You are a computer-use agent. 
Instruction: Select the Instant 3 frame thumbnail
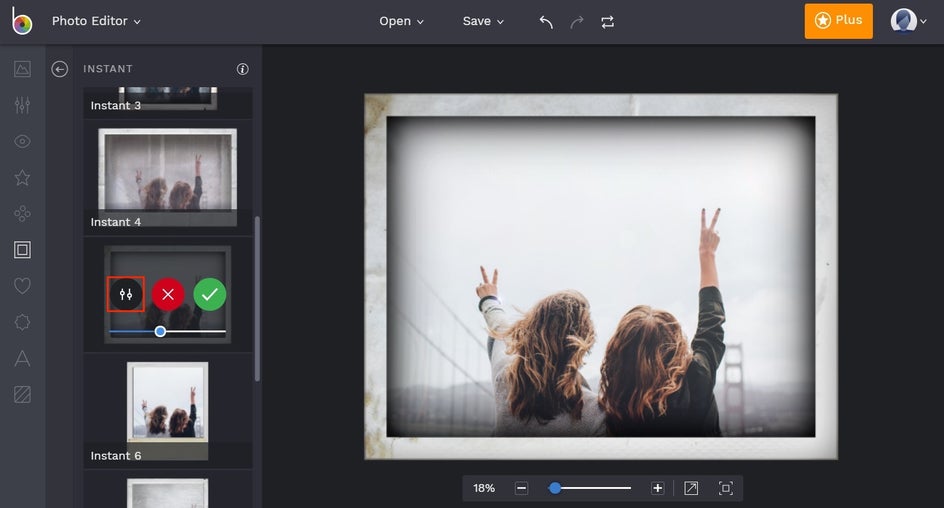tap(168, 102)
